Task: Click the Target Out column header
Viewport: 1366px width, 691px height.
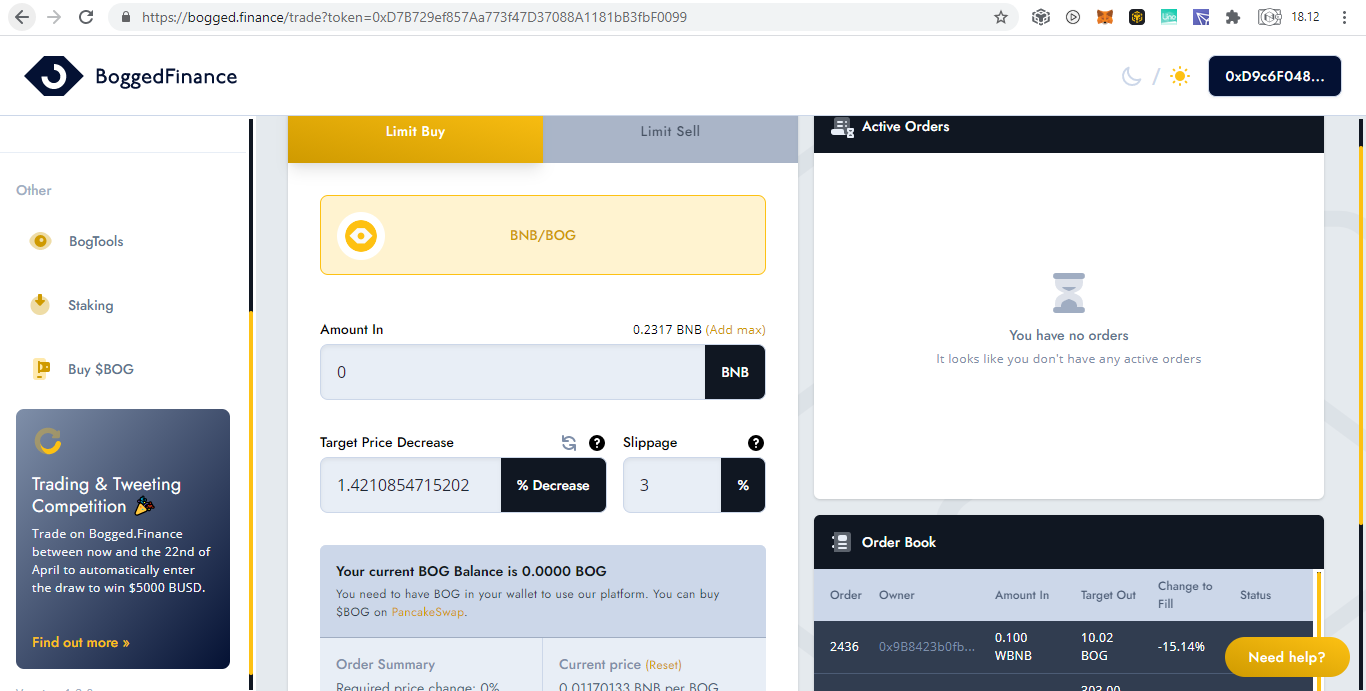Action: pos(1108,595)
